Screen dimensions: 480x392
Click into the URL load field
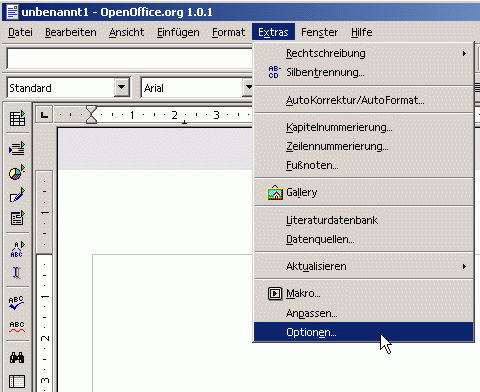point(129,59)
